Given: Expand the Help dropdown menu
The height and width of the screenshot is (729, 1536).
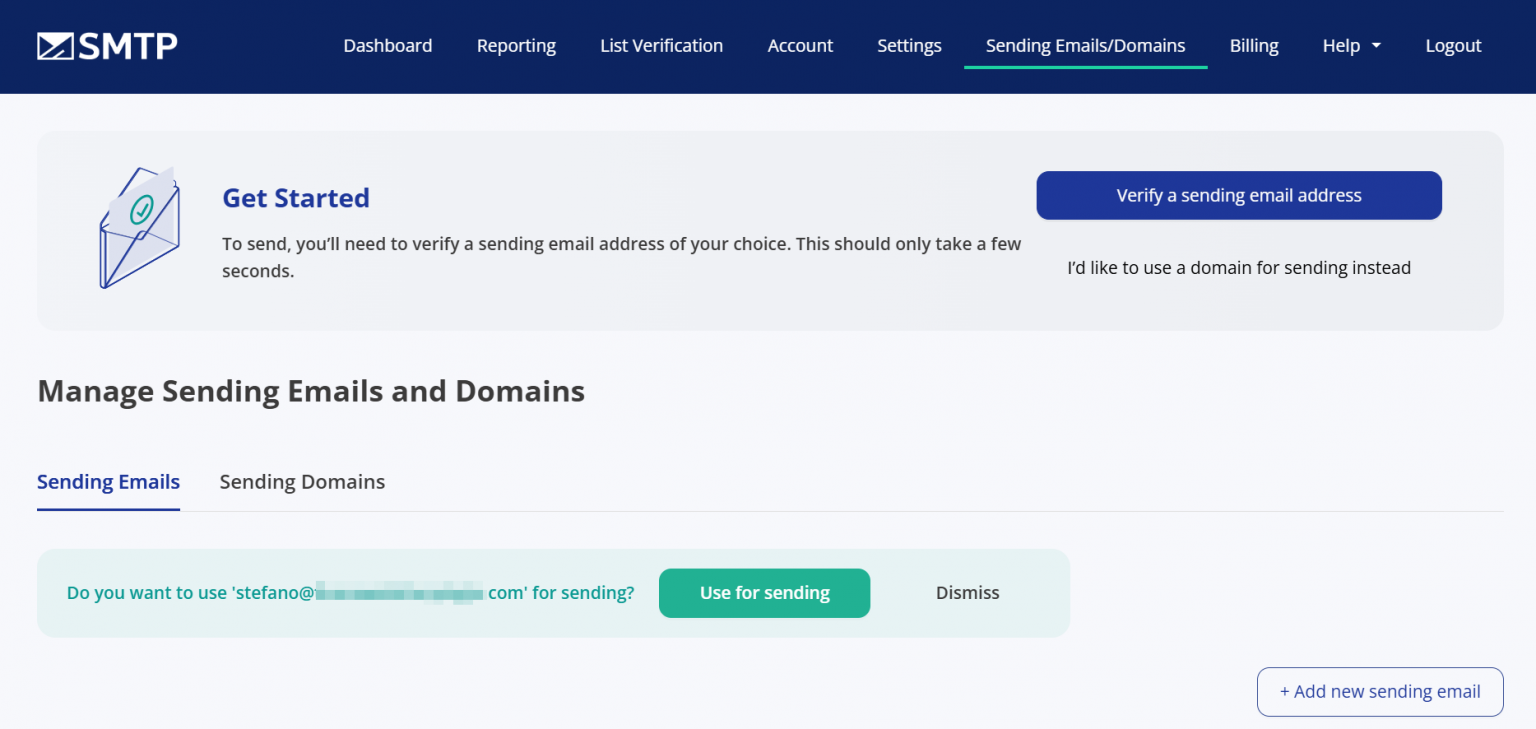Looking at the screenshot, I should [x=1350, y=45].
